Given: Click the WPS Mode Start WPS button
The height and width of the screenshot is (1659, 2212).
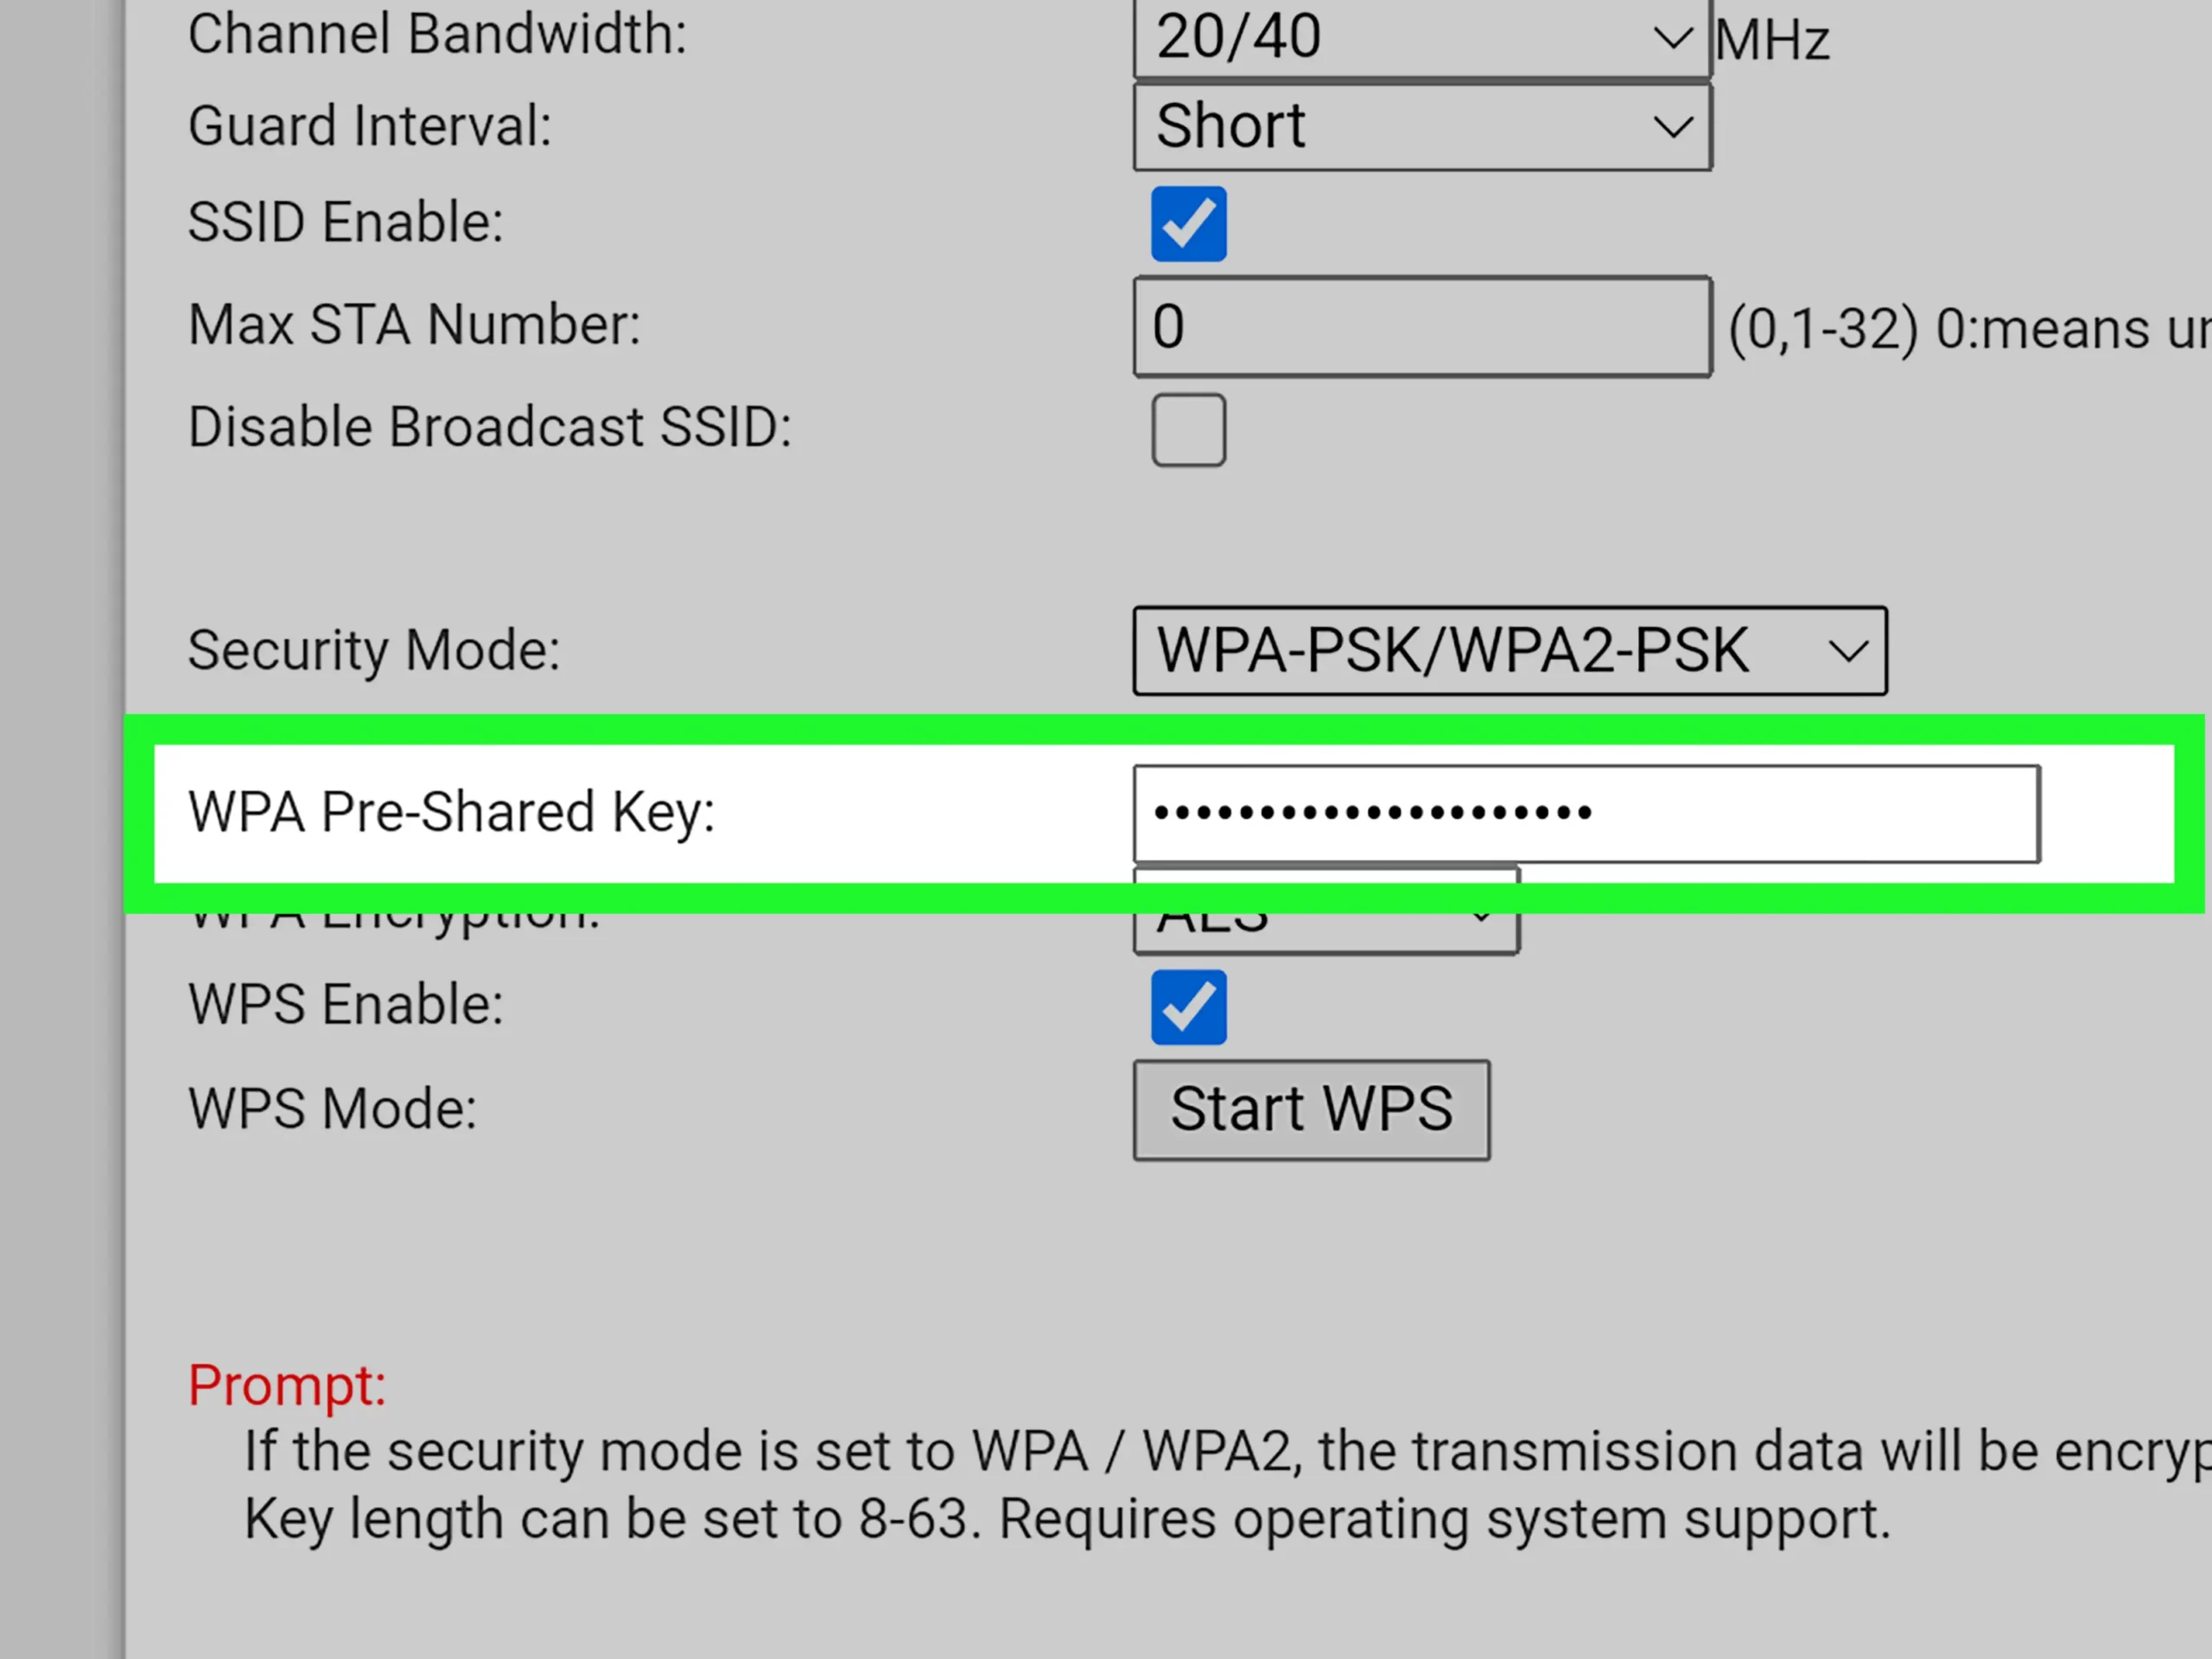Looking at the screenshot, I should point(1312,1109).
